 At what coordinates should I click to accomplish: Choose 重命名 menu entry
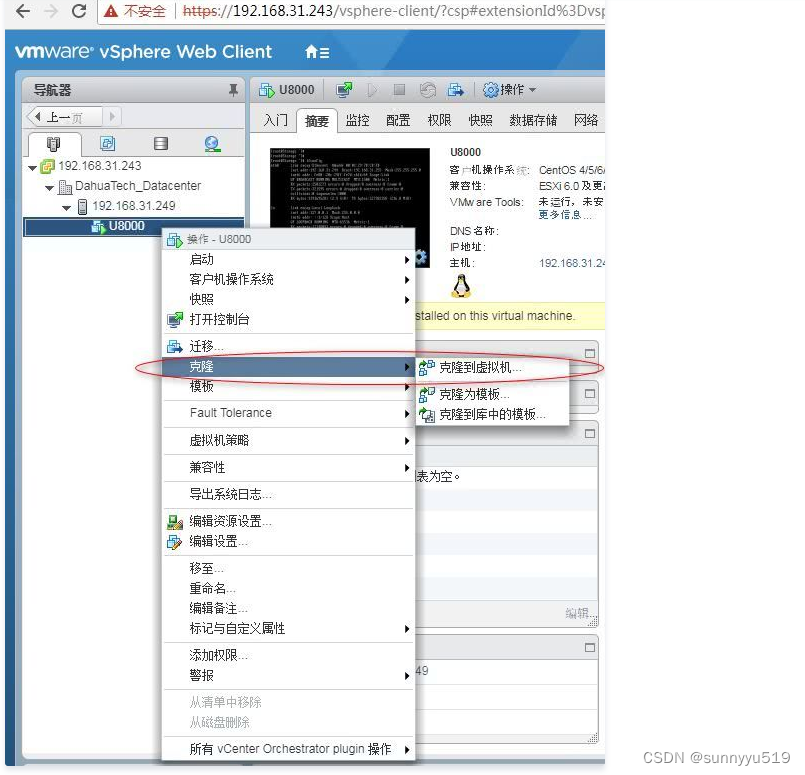coord(288,589)
